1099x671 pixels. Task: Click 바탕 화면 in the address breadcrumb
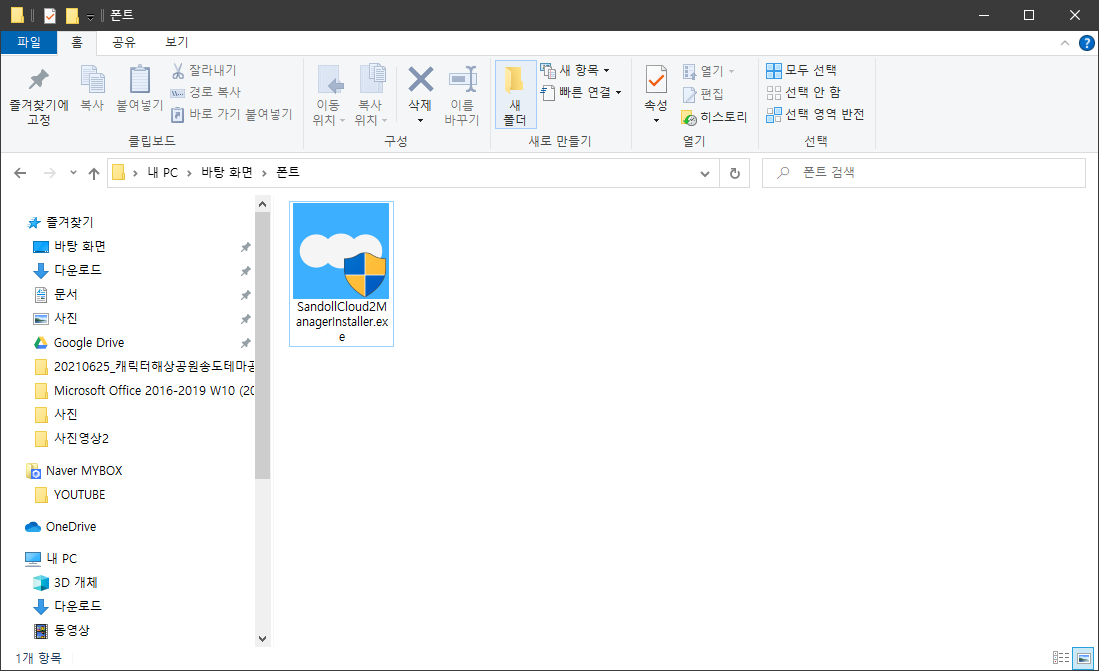227,172
